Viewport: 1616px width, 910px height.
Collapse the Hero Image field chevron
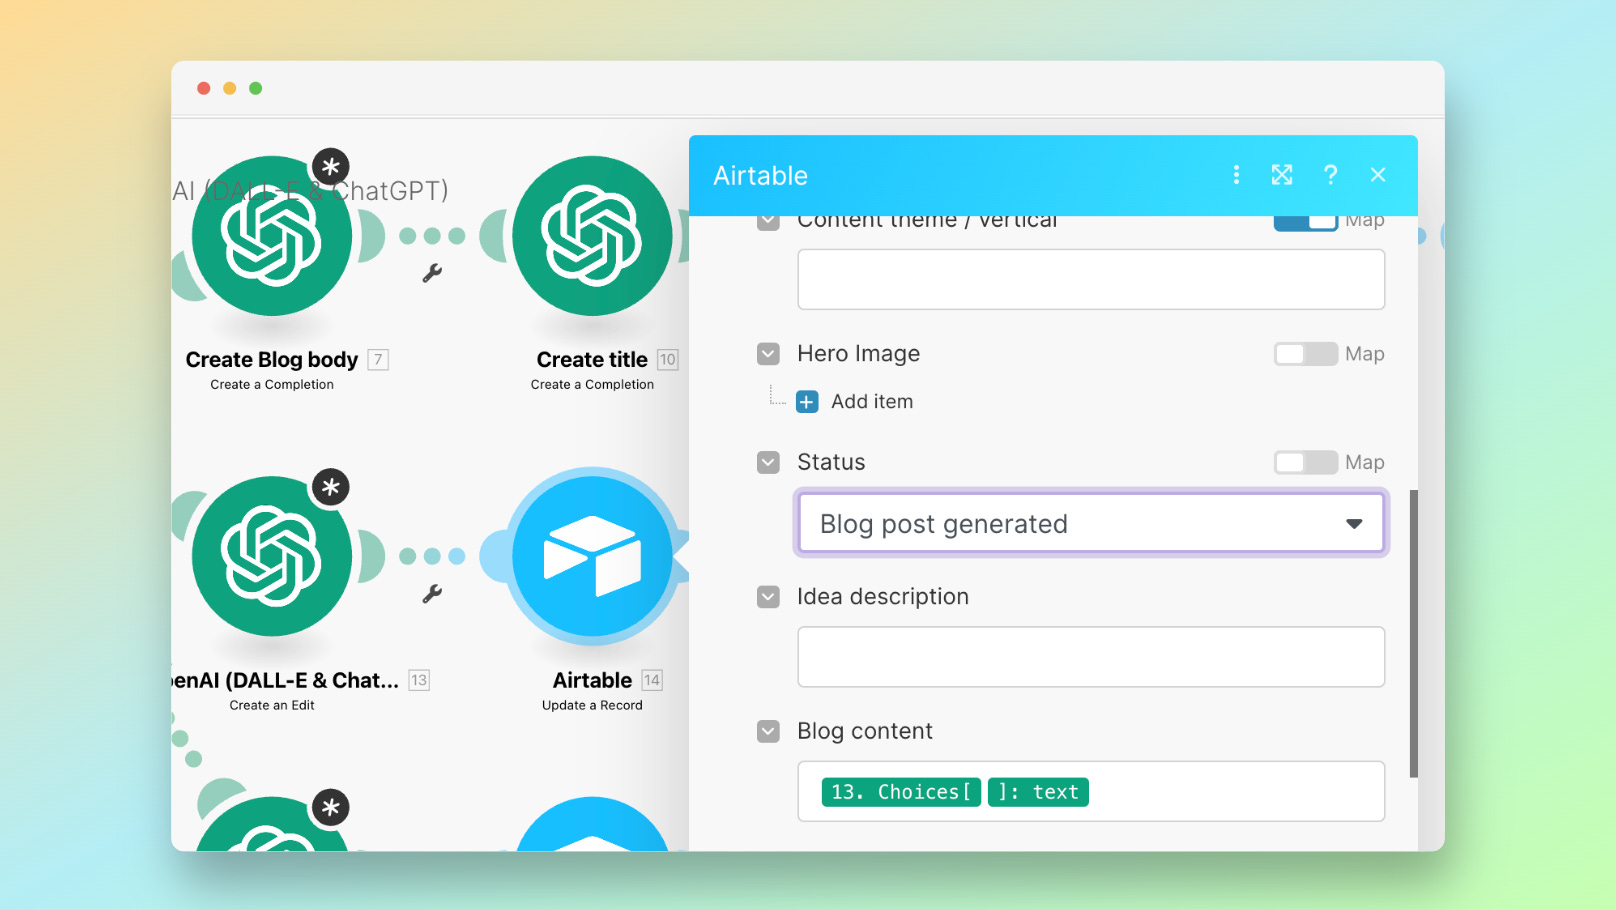[768, 354]
